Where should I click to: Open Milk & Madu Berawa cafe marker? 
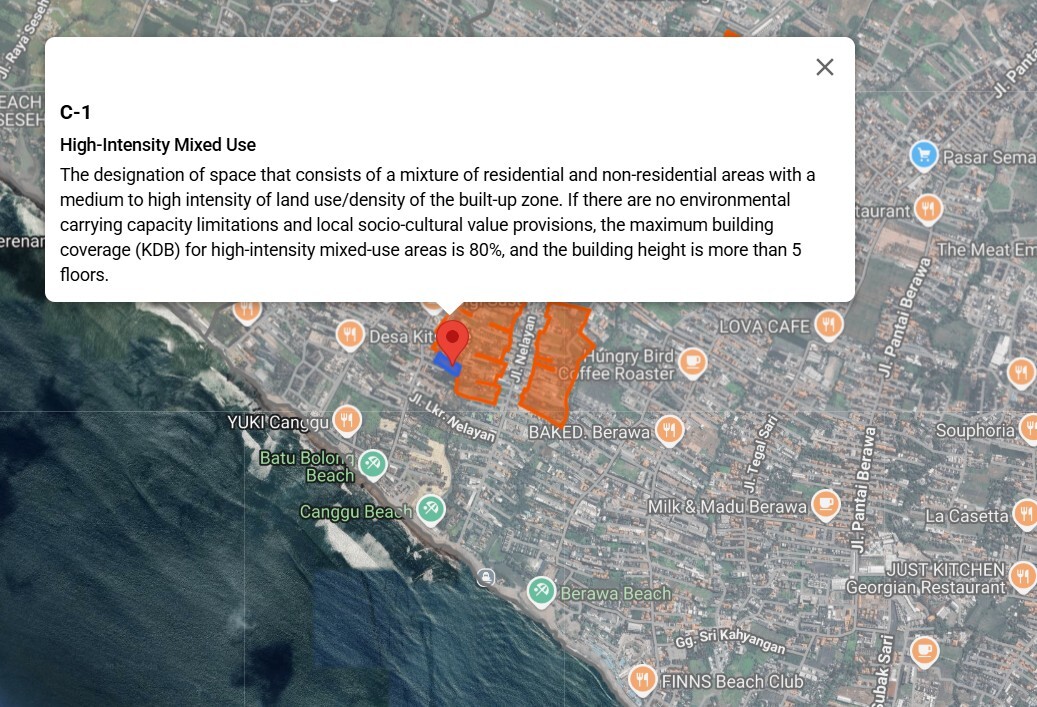[824, 504]
